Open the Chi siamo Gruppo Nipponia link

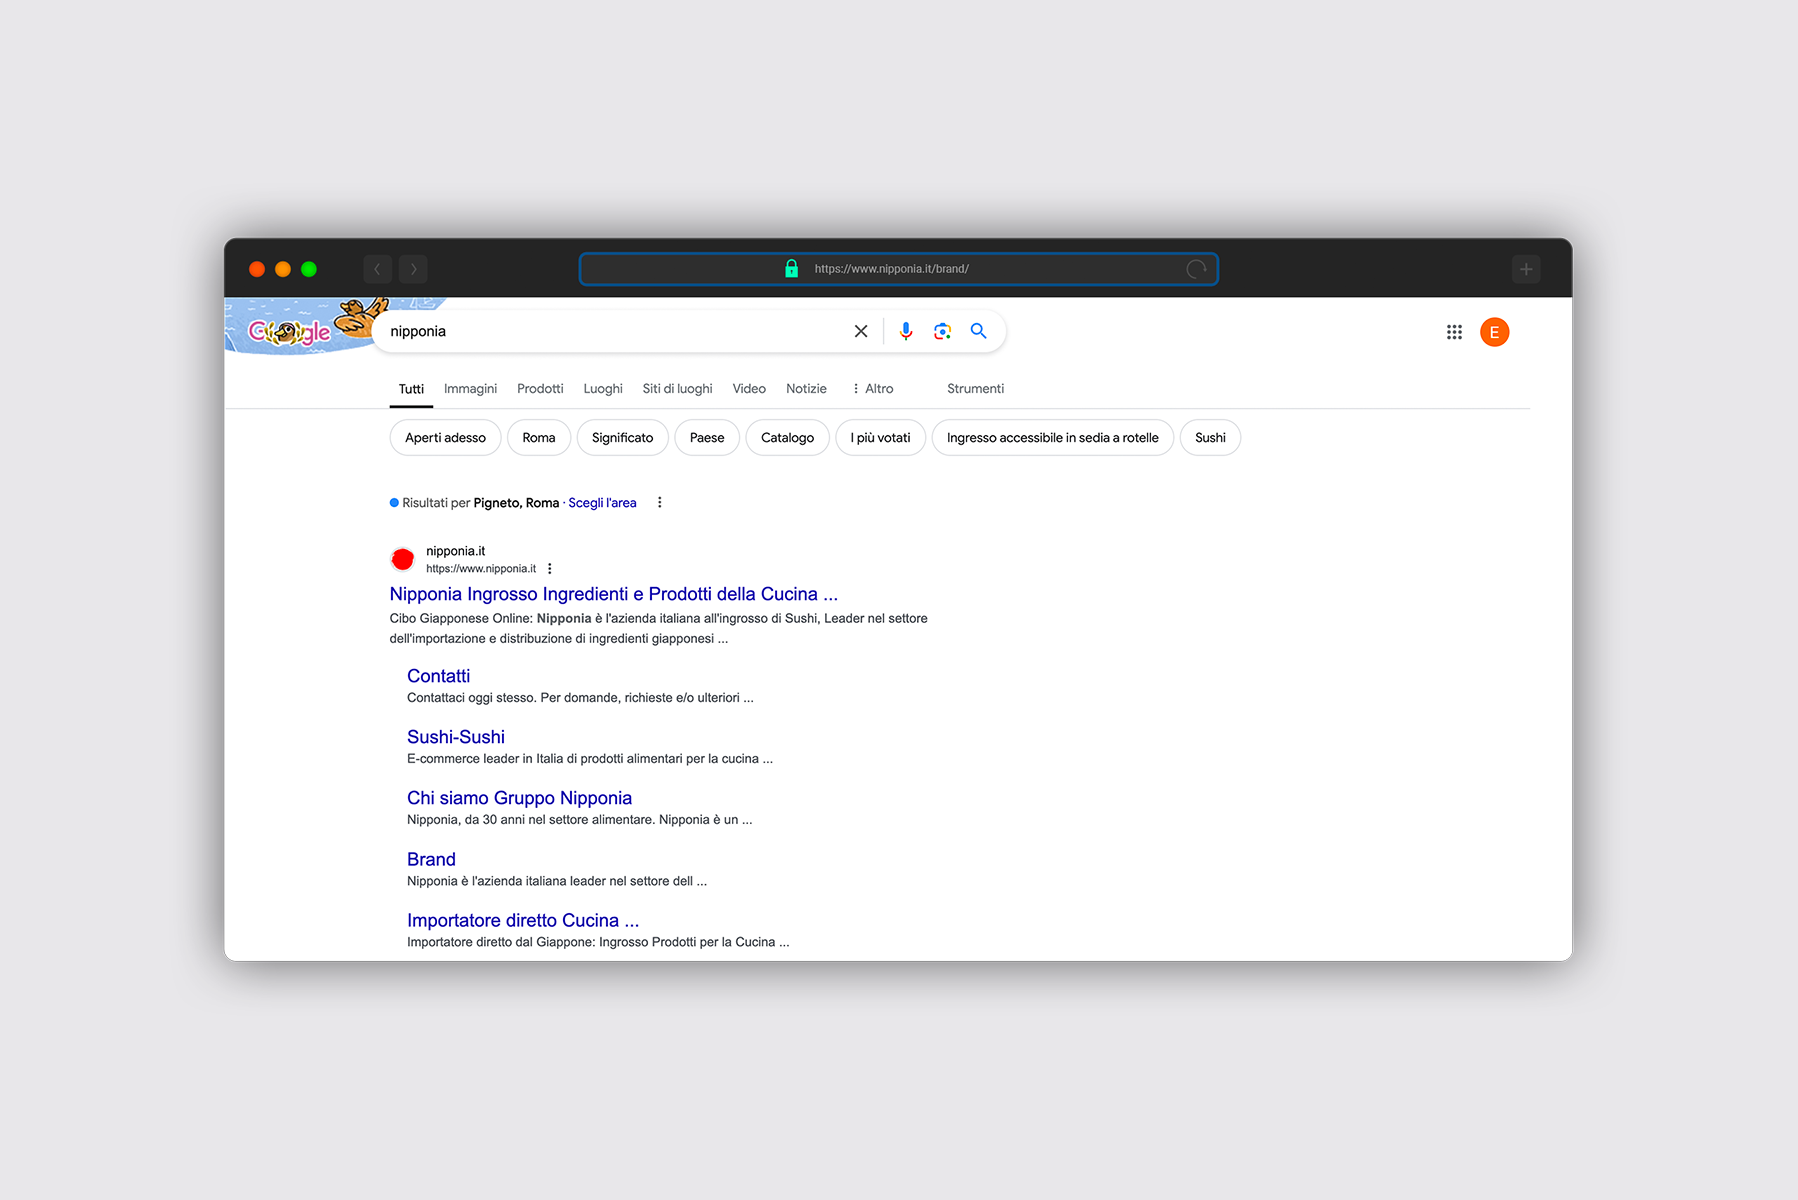click(519, 798)
